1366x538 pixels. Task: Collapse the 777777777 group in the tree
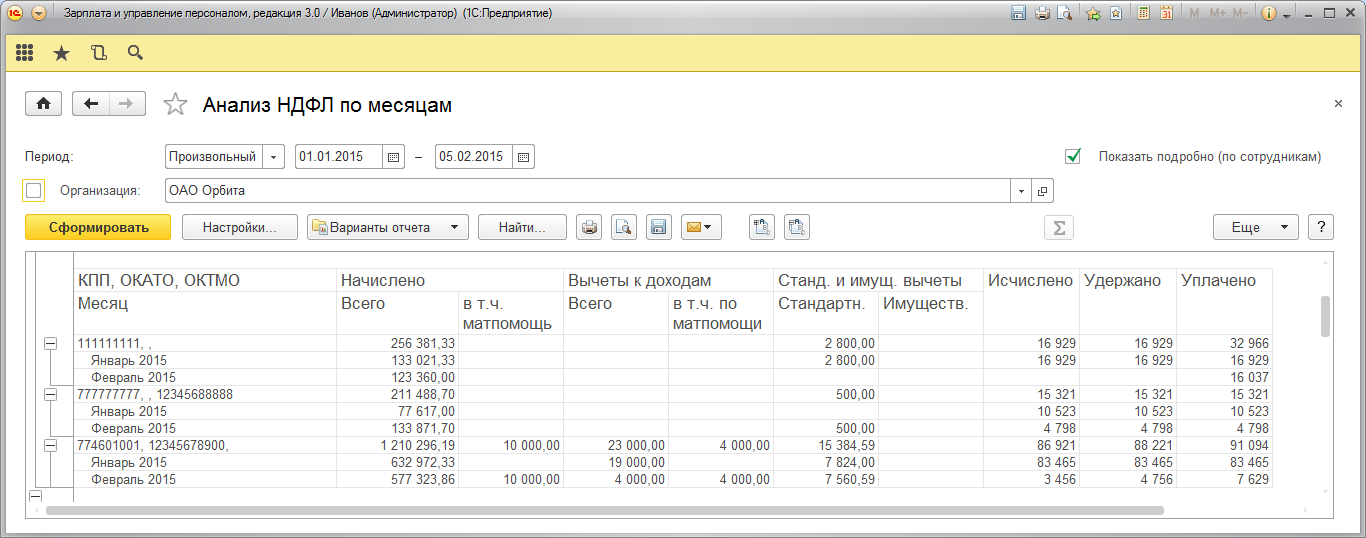point(49,395)
